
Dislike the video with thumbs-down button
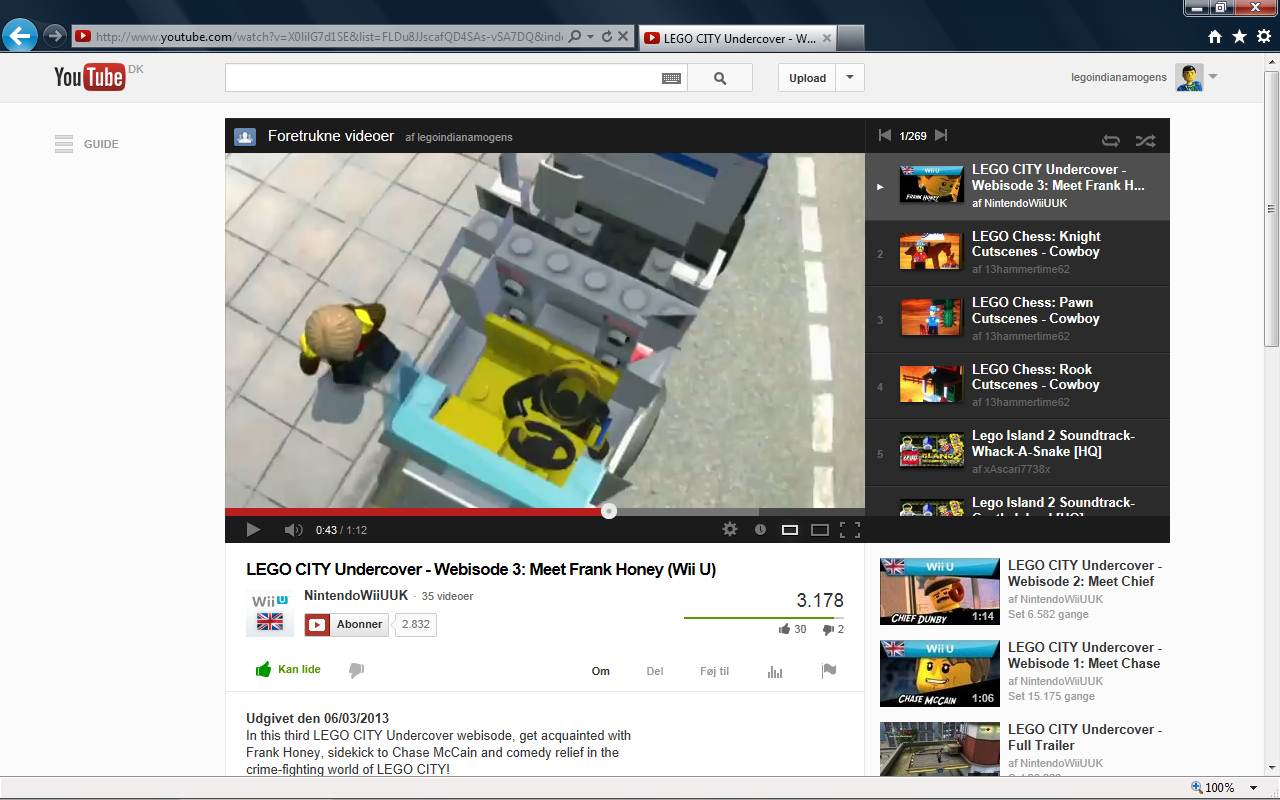[356, 670]
